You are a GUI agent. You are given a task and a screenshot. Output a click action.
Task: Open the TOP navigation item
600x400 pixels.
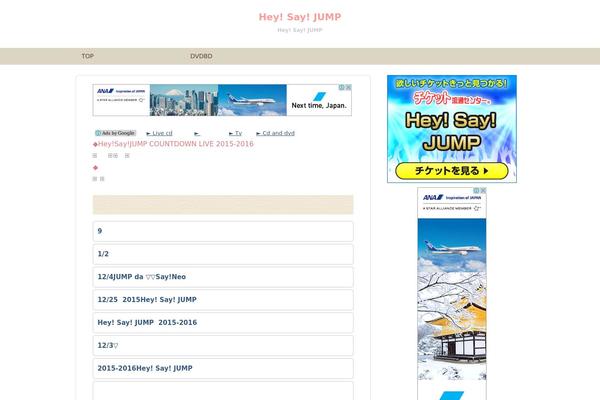(88, 56)
